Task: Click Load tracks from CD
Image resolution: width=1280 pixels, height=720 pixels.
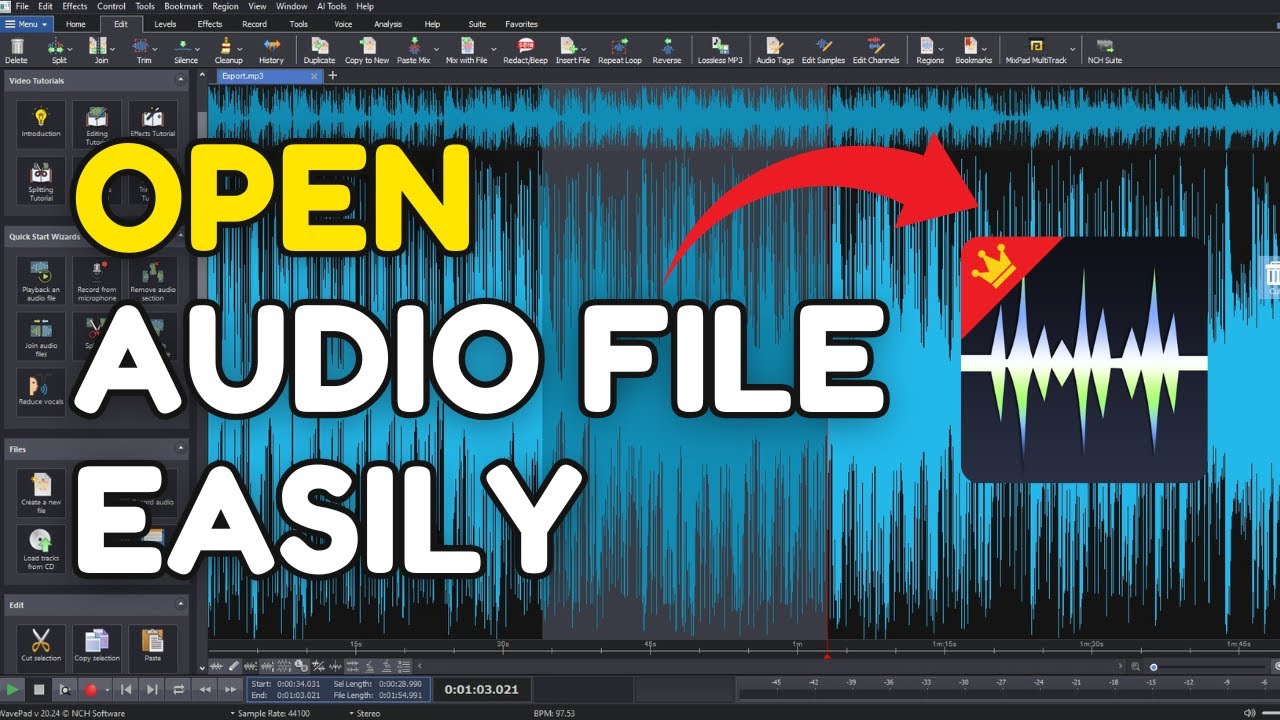Action: click(41, 549)
